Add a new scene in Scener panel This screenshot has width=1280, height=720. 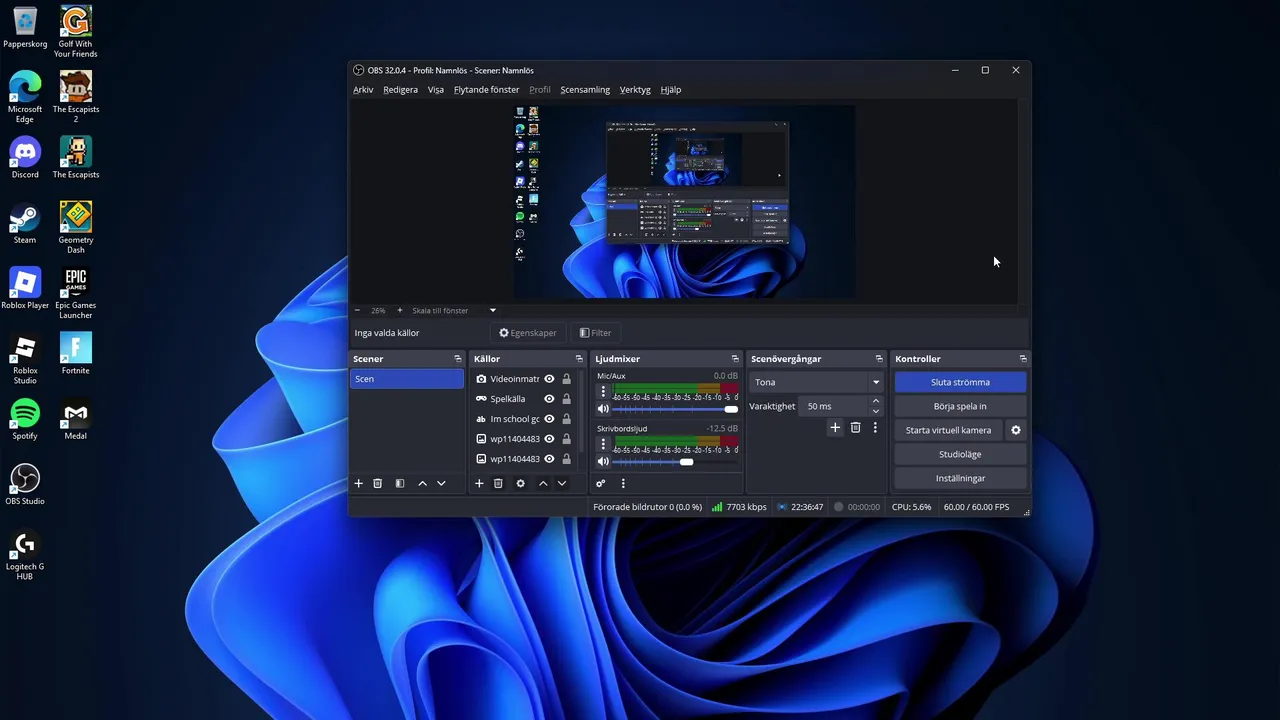point(359,483)
